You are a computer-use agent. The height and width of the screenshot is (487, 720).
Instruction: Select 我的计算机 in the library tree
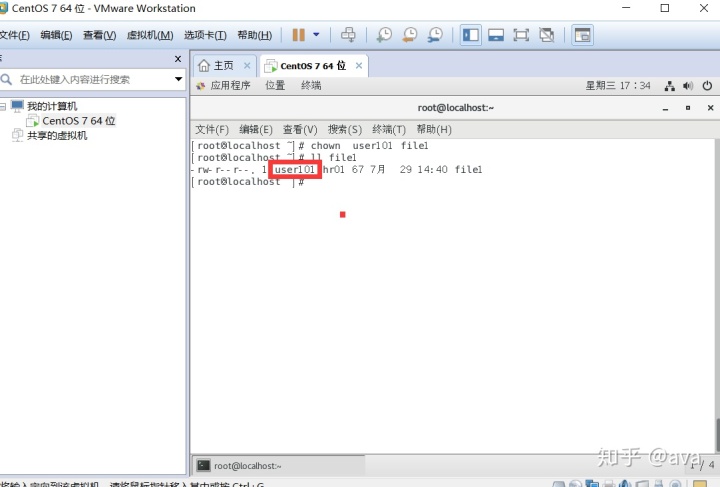pos(52,106)
